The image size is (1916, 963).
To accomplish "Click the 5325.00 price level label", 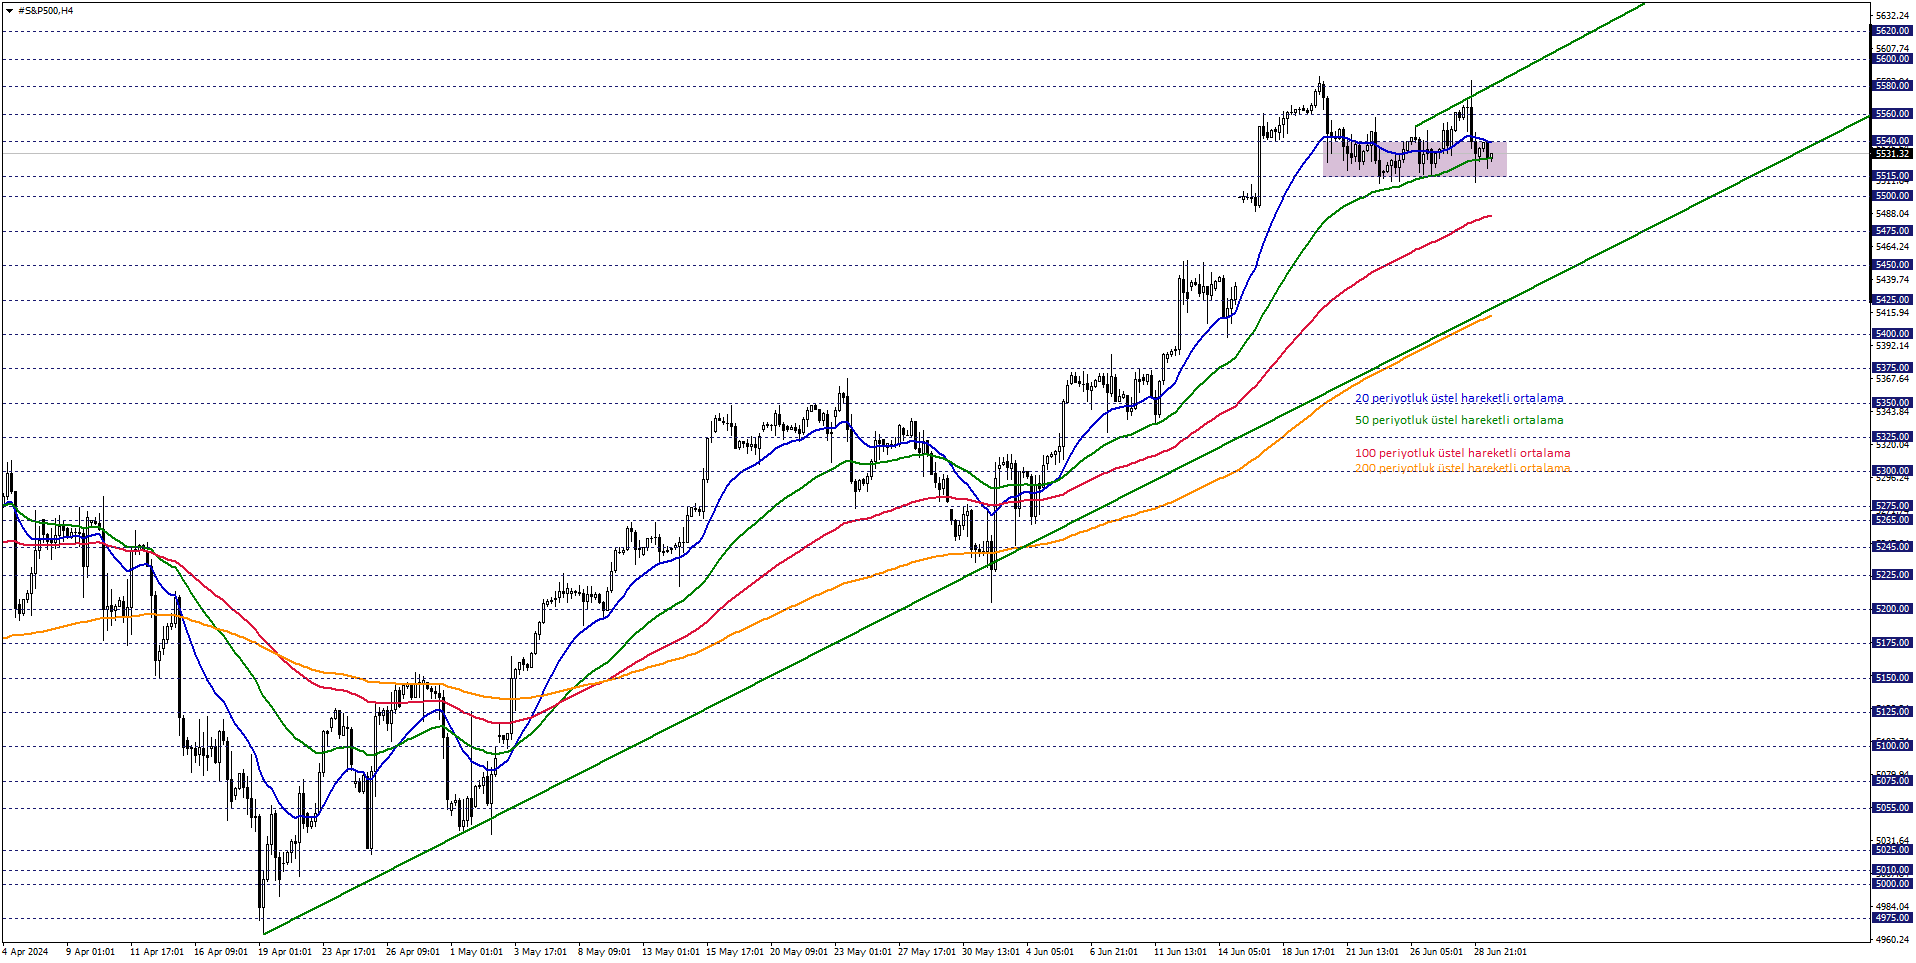I will pyautogui.click(x=1892, y=437).
